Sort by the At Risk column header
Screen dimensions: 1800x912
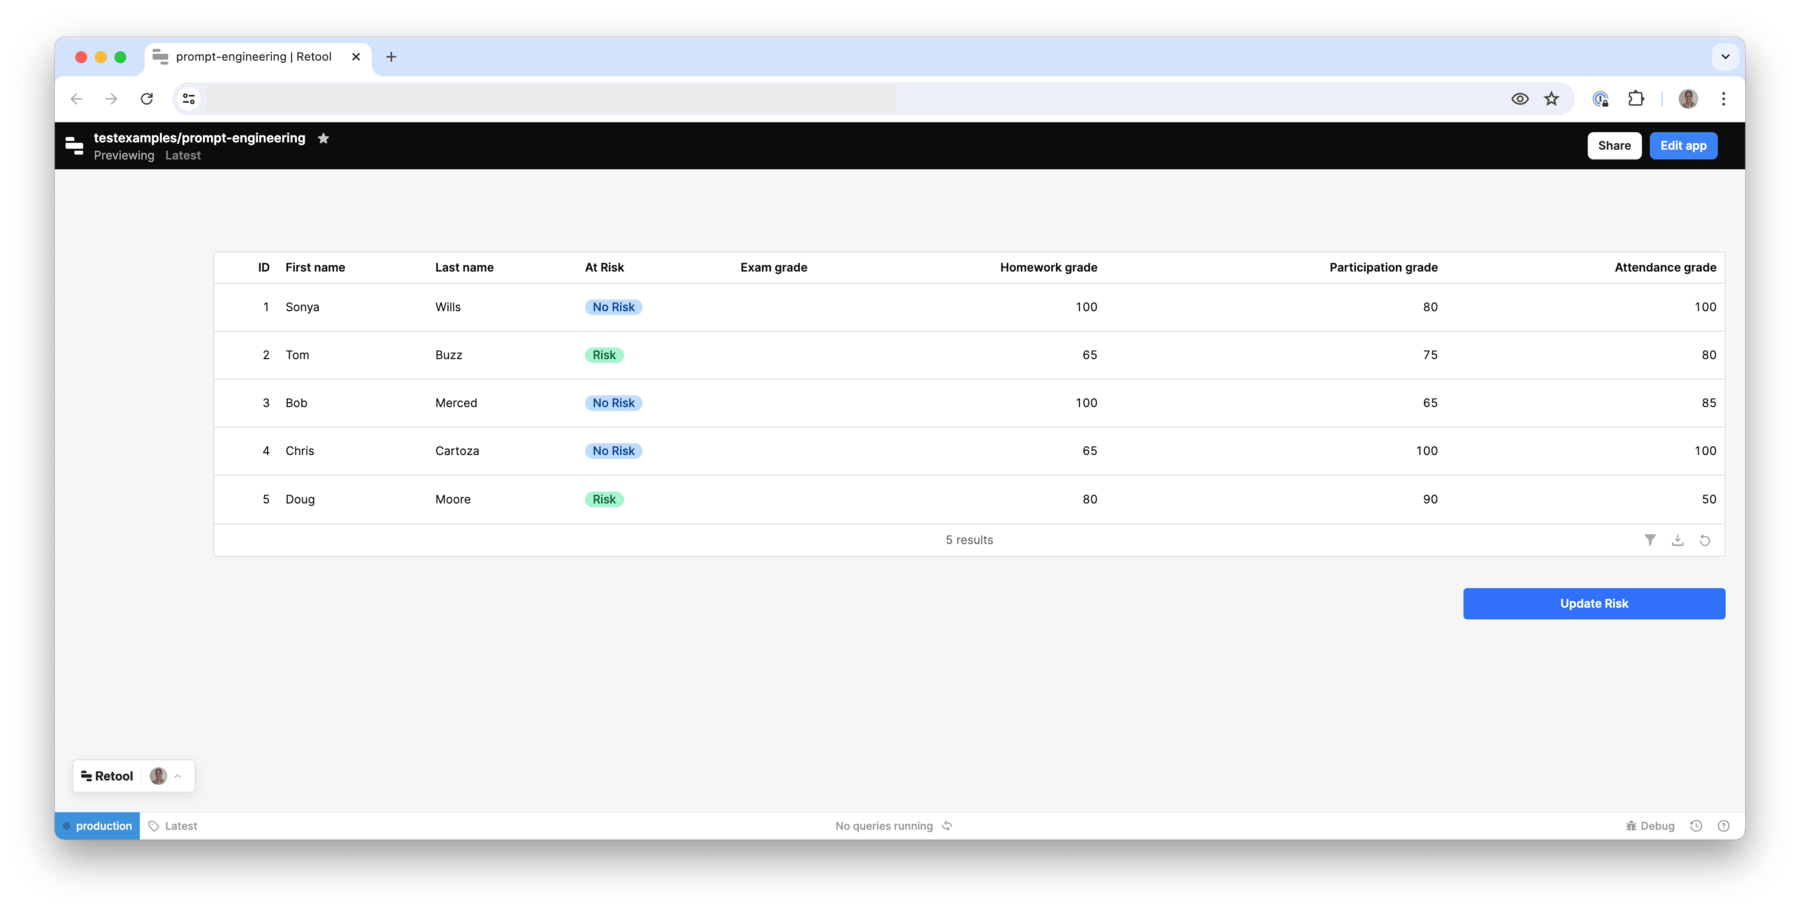point(604,268)
